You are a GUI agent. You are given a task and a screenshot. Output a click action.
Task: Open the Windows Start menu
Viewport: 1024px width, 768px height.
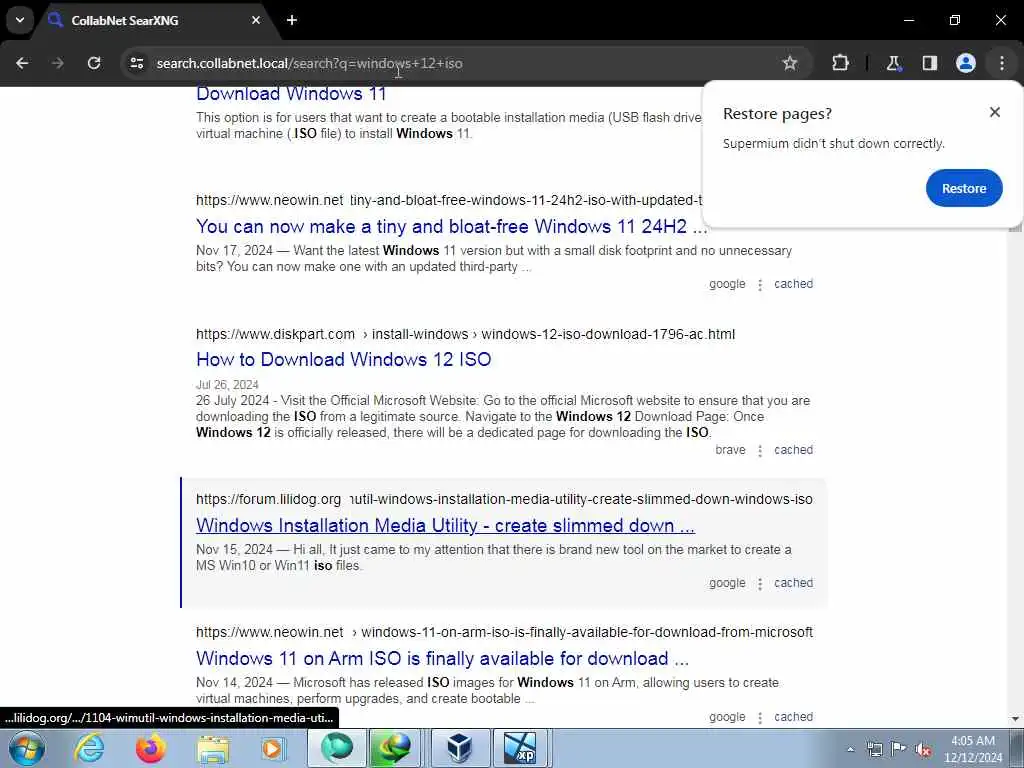(x=27, y=748)
